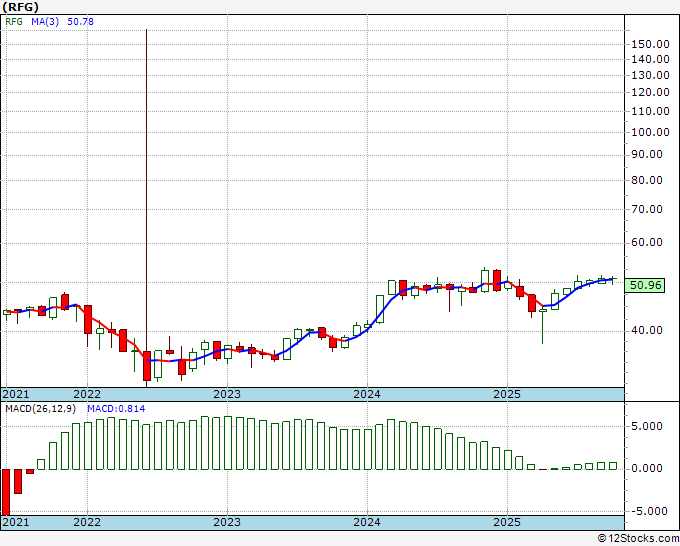Click 2022 on the price chart timeline
Viewport: 680px width, 546px height.
point(87,394)
